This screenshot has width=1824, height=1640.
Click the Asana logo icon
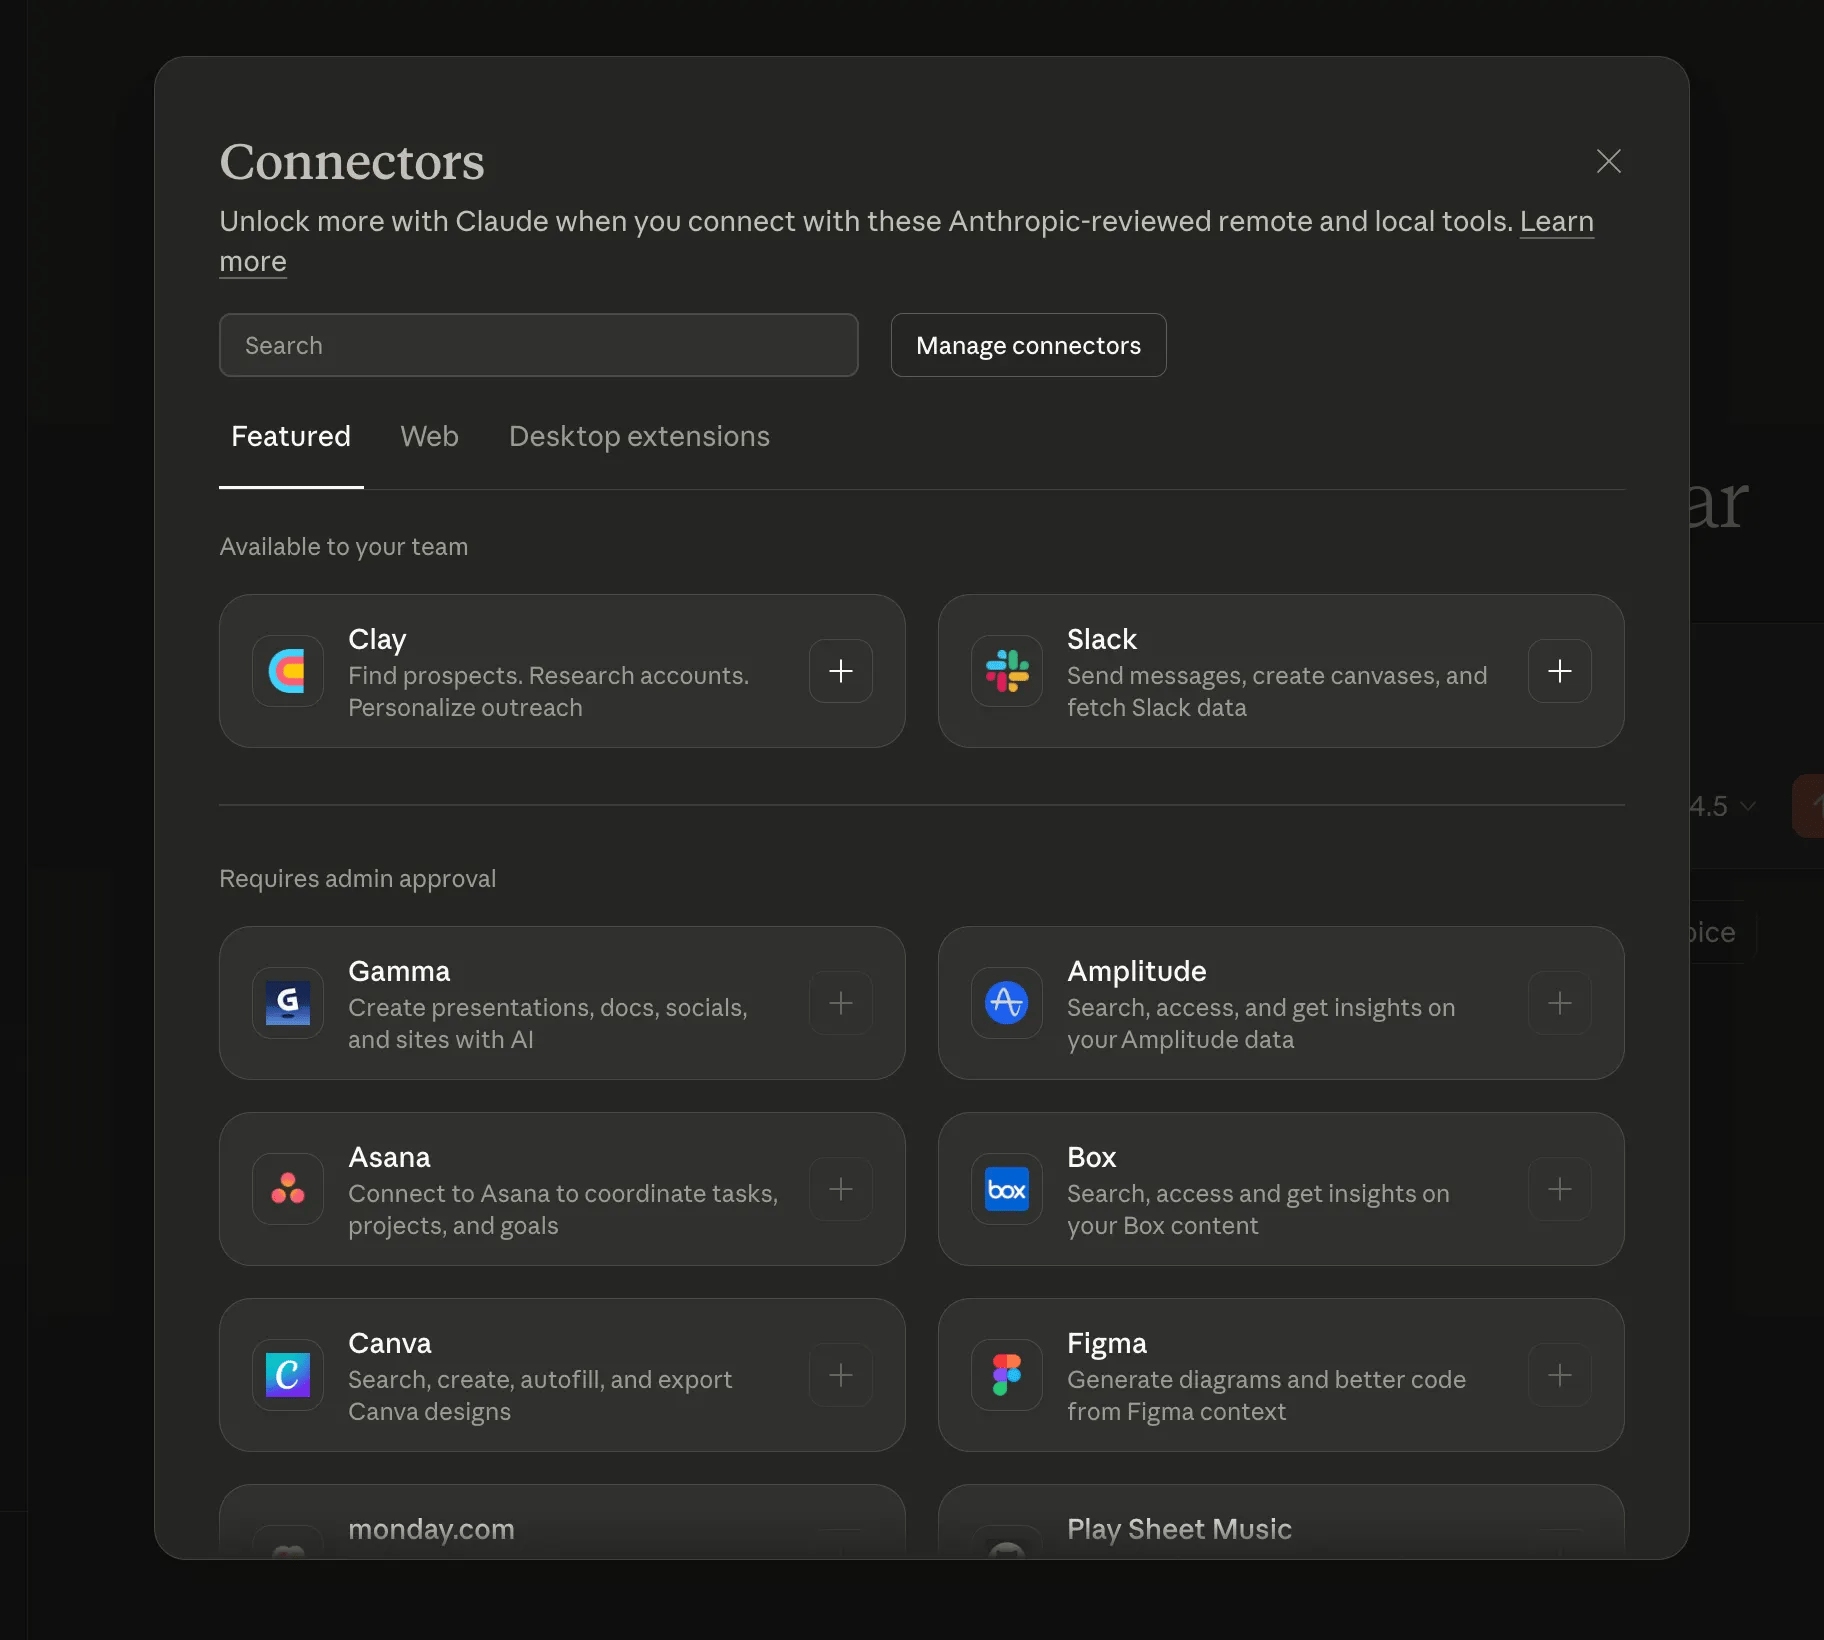[x=288, y=1189]
